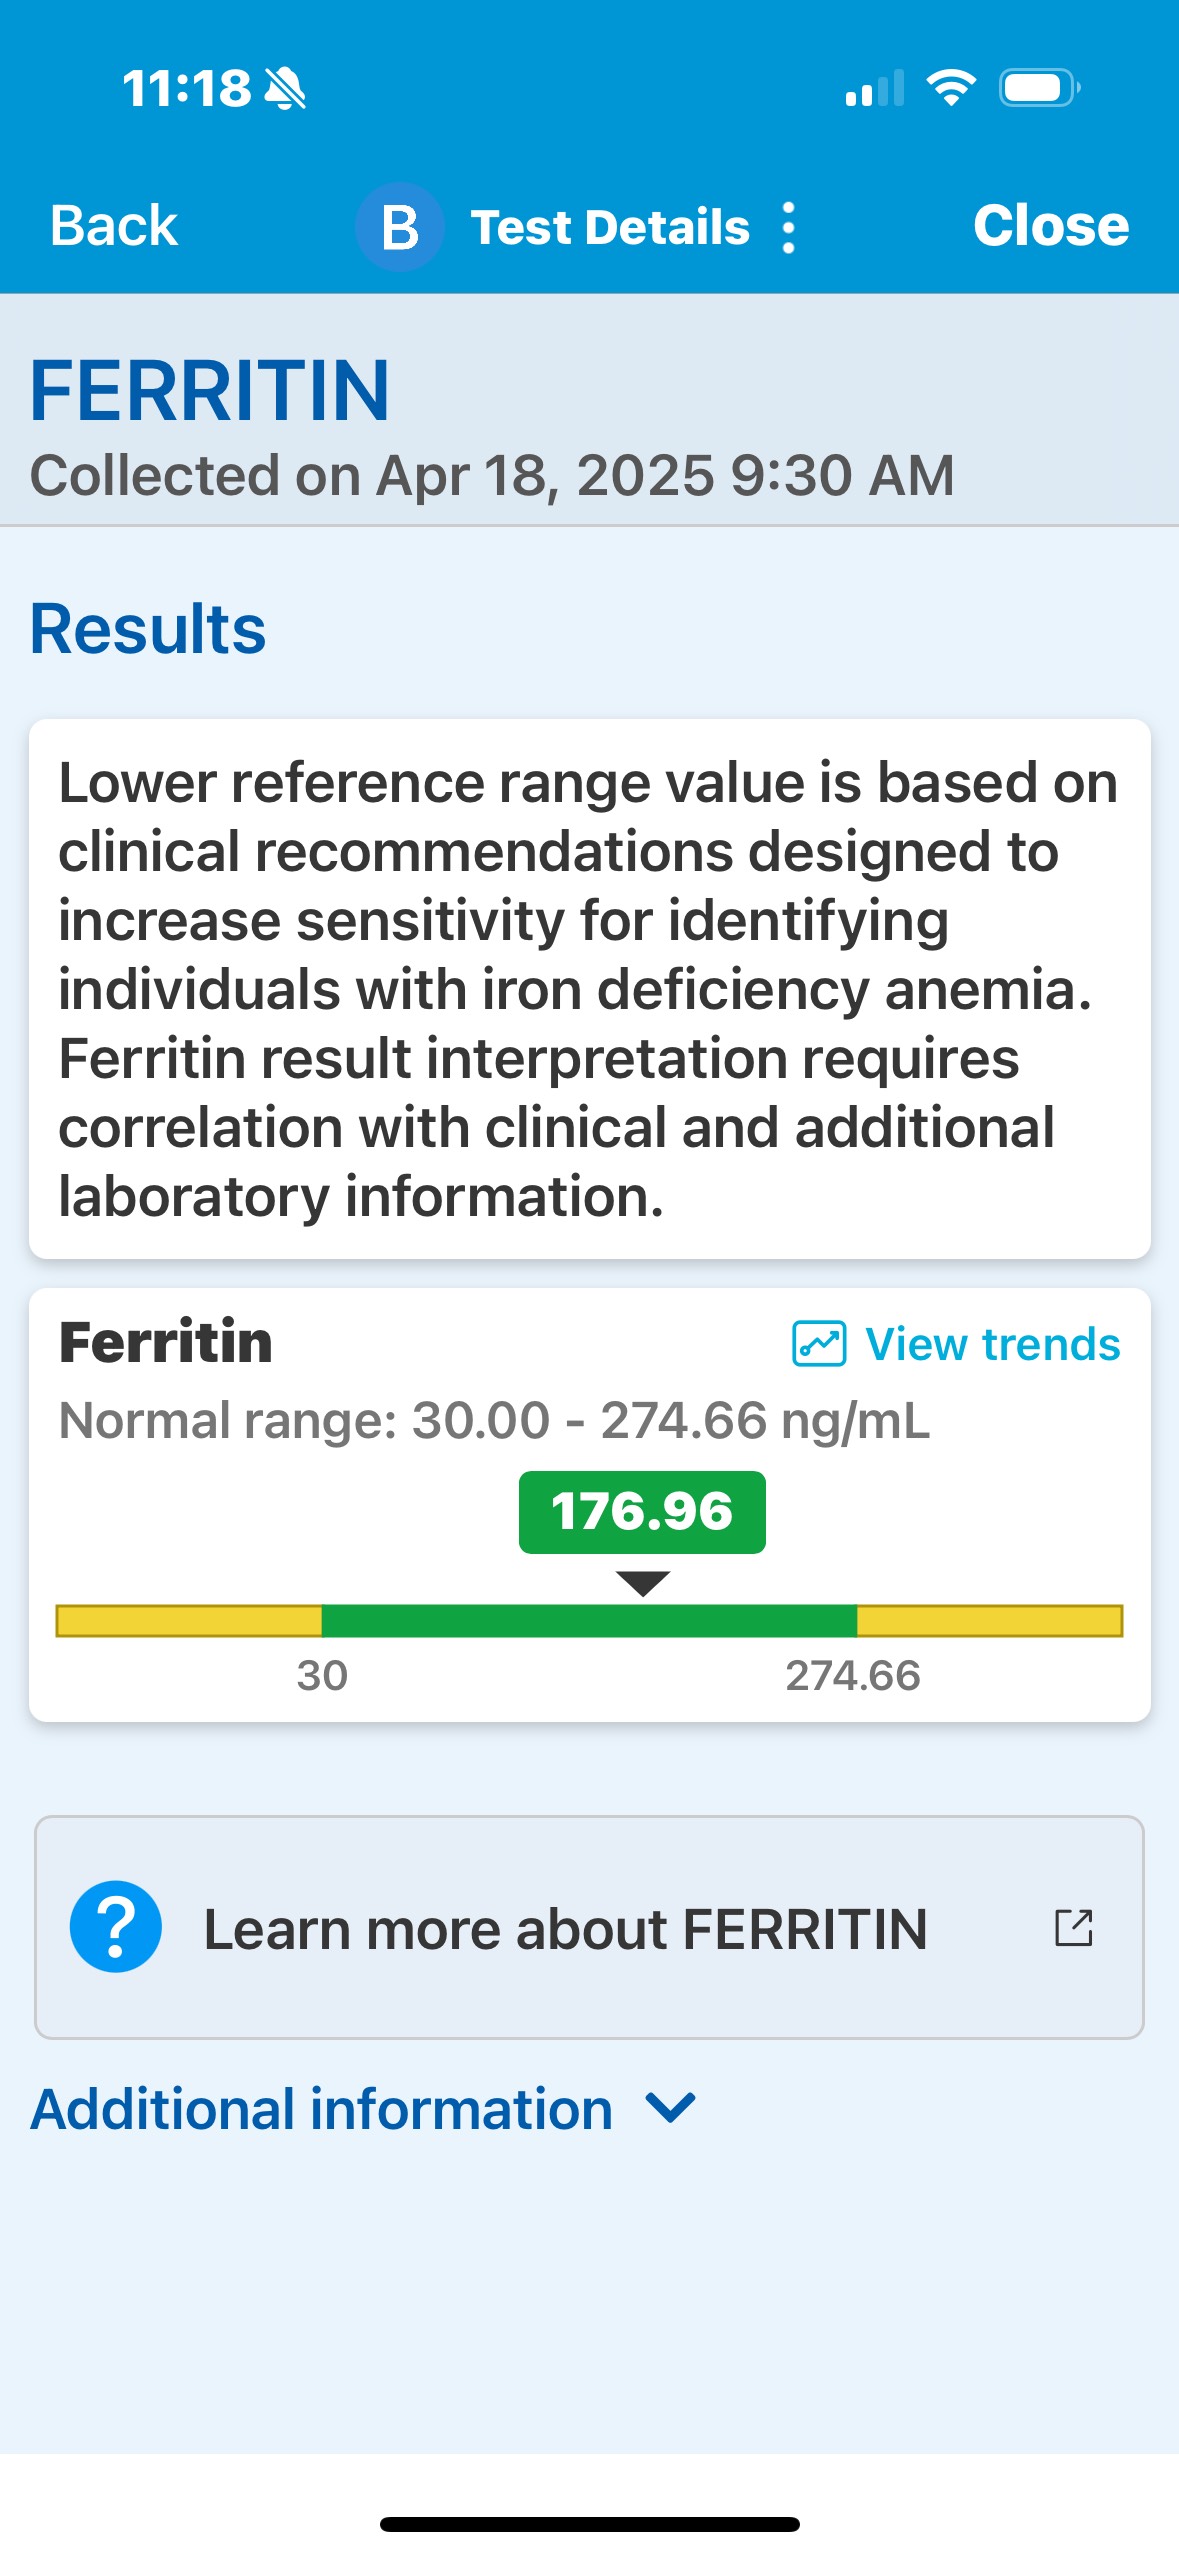Tap the external link icon for FERRITIN
Viewport: 1179px width, 2556px height.
click(x=1074, y=1927)
